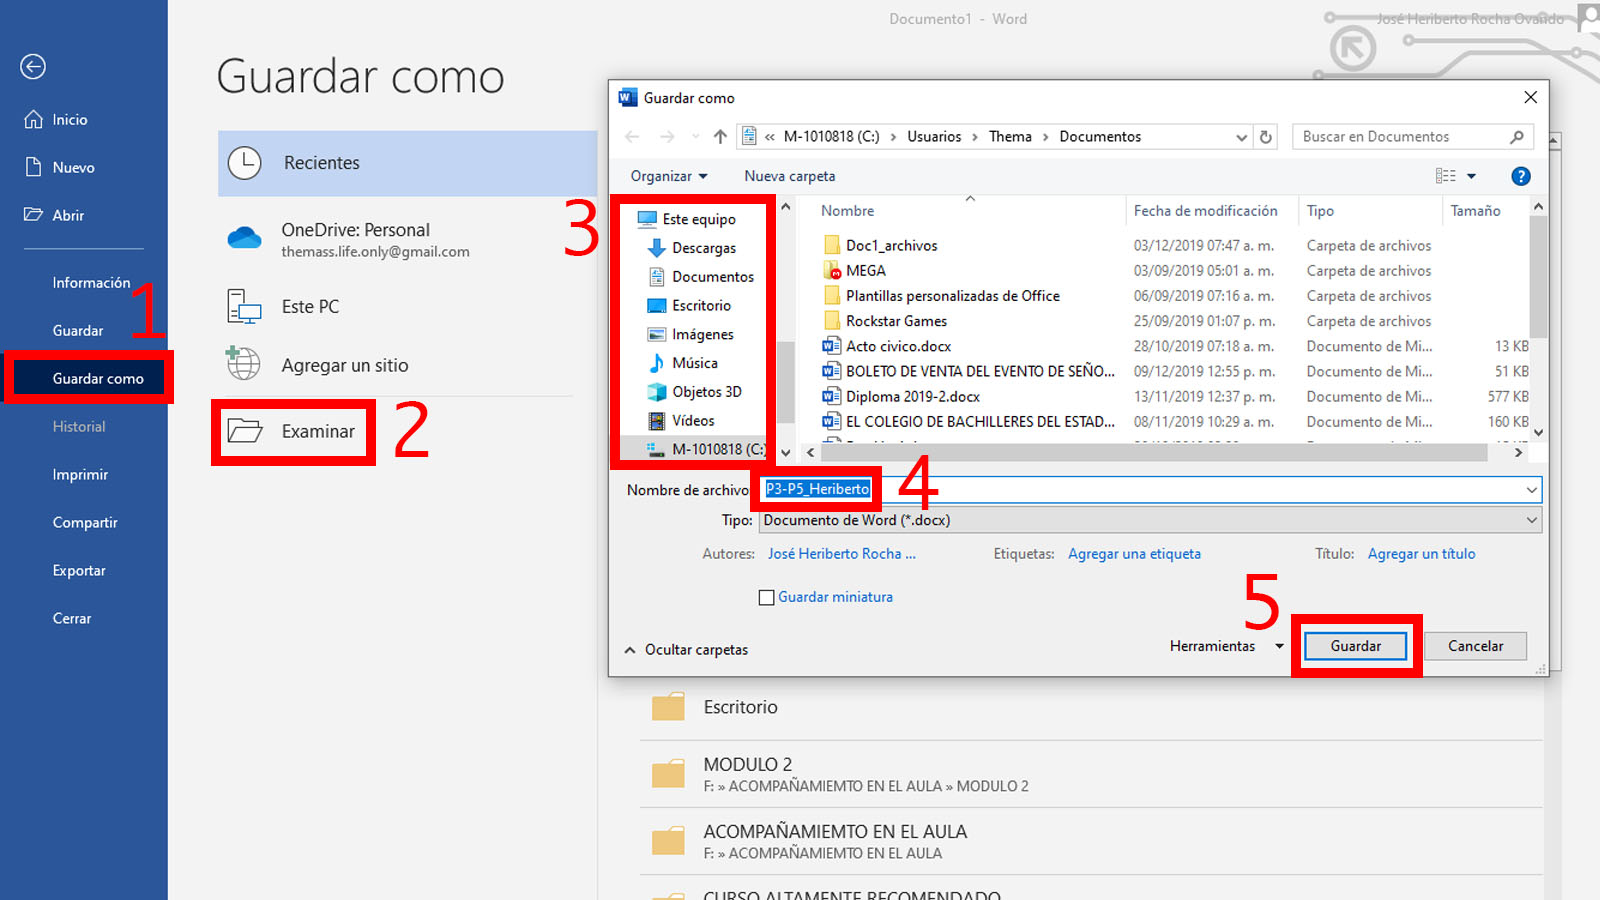Sort by Fecha de modificación column
The image size is (1600, 900).
point(1206,211)
